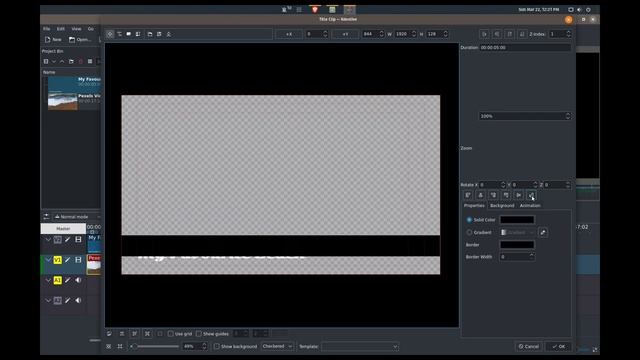Enable the Use grid checkbox
The width and height of the screenshot is (640, 360).
coord(171,334)
